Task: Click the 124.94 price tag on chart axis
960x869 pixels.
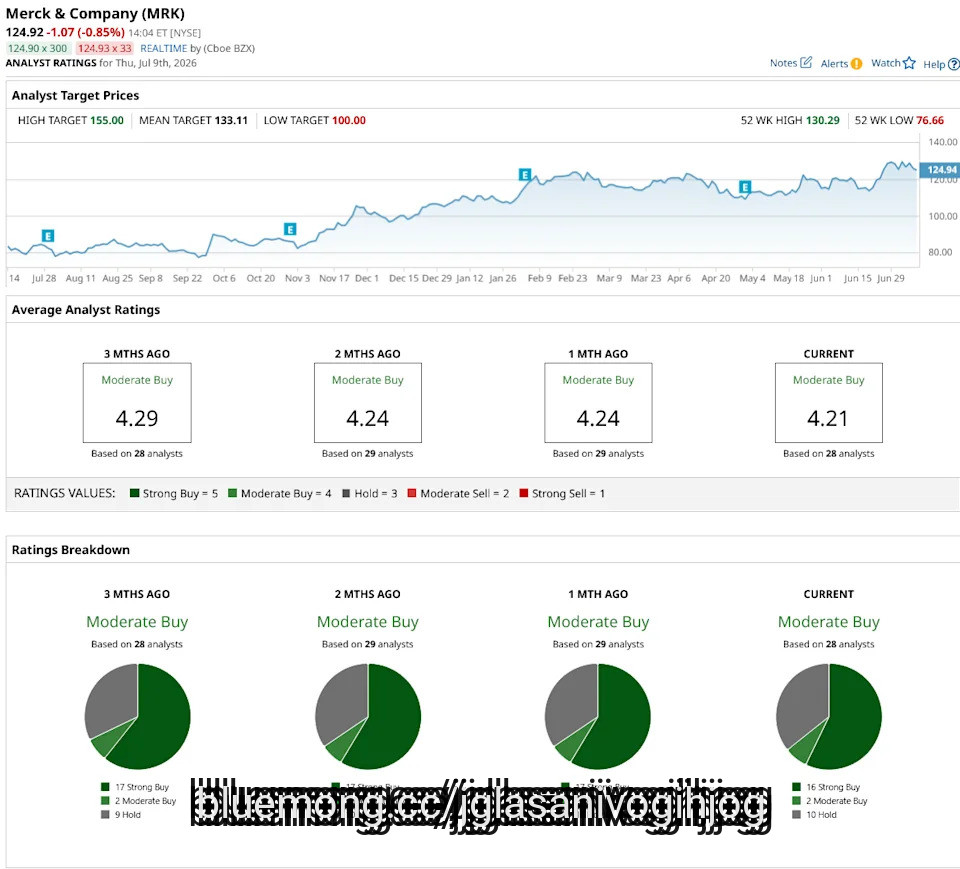Action: (940, 170)
